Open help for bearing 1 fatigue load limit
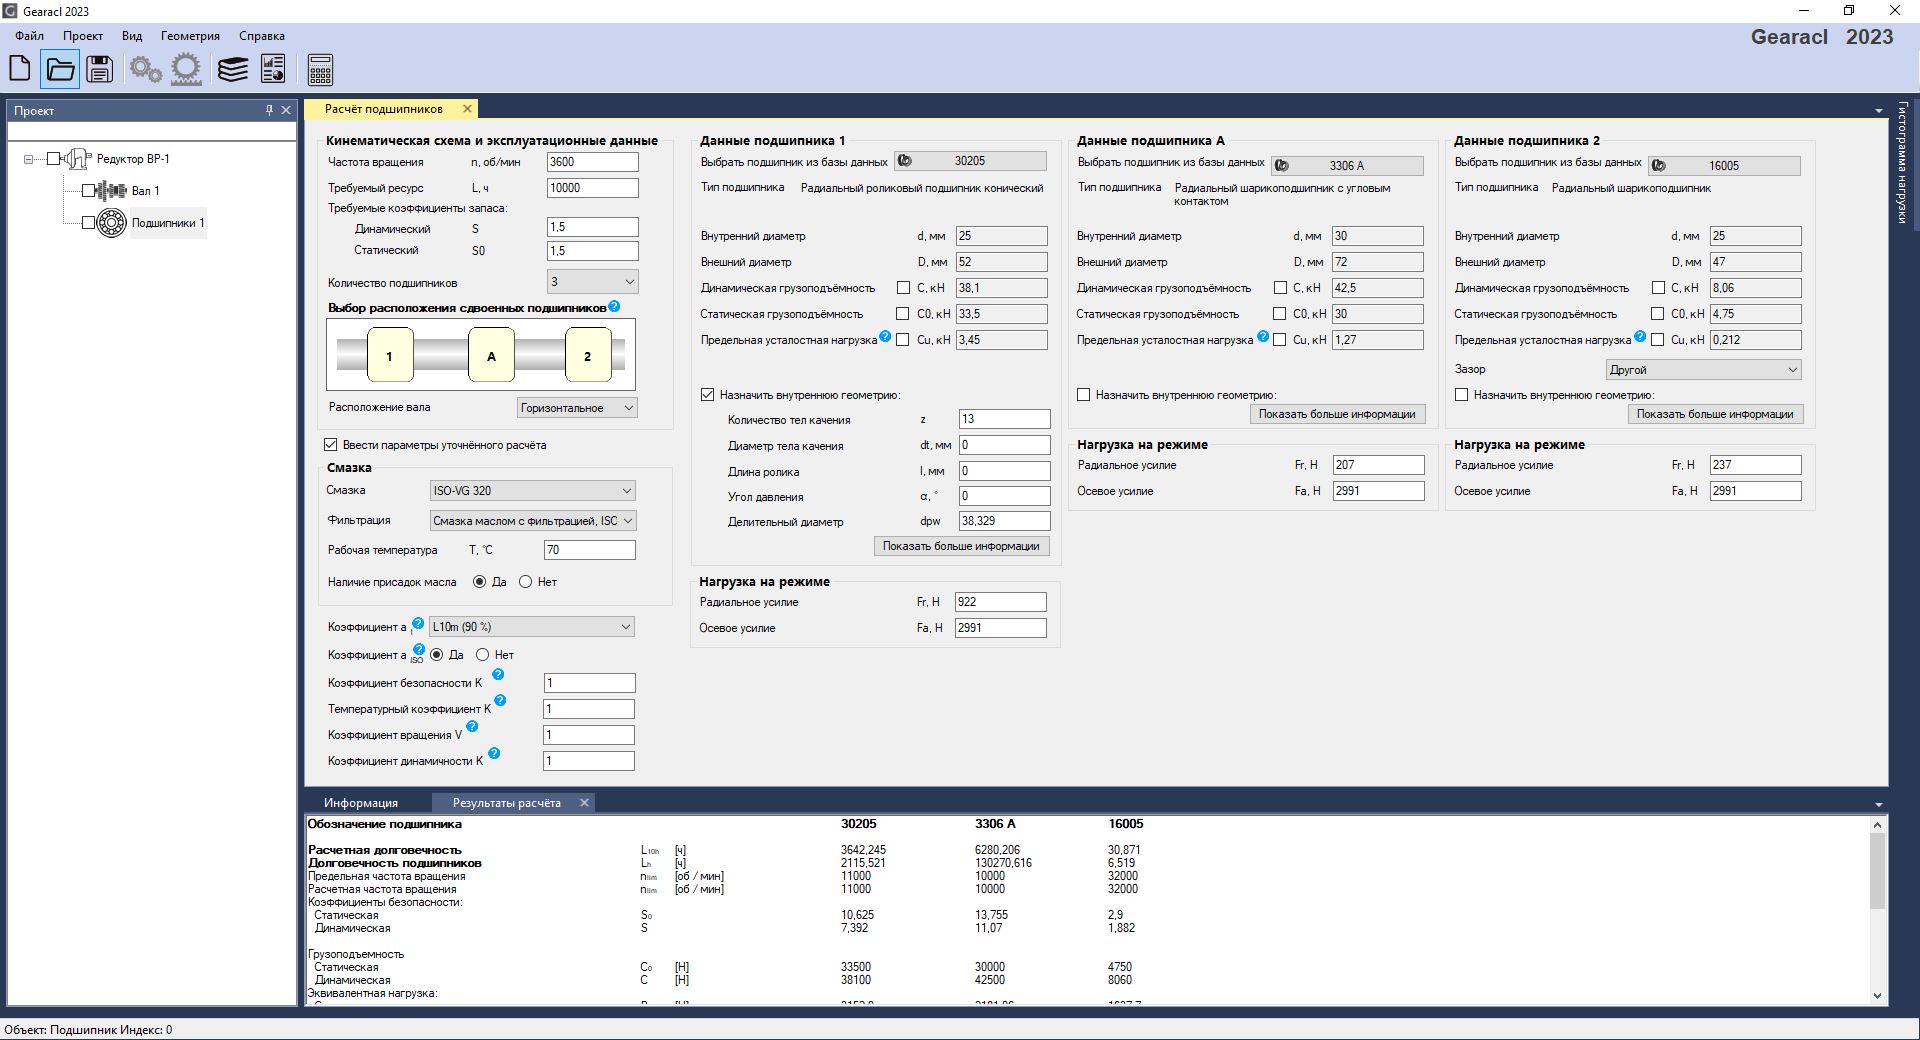Screen dimensions: 1920x1040 (x=885, y=337)
